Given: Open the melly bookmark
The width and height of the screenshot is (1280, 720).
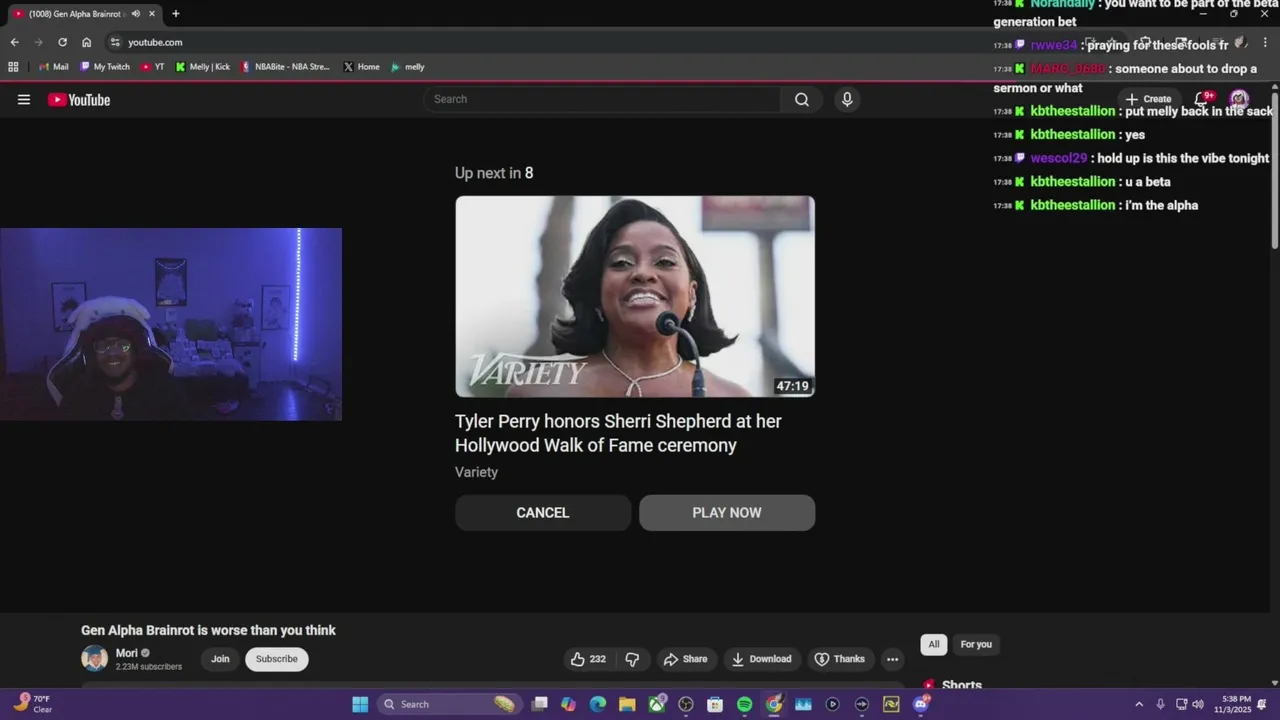Looking at the screenshot, I should [408, 67].
